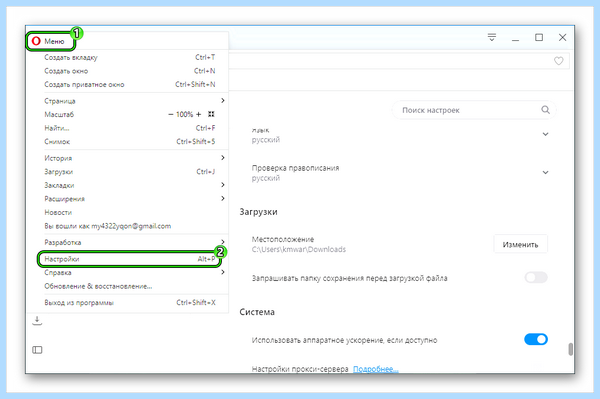Maximize the Opera window
The image size is (600, 399).
click(x=539, y=37)
